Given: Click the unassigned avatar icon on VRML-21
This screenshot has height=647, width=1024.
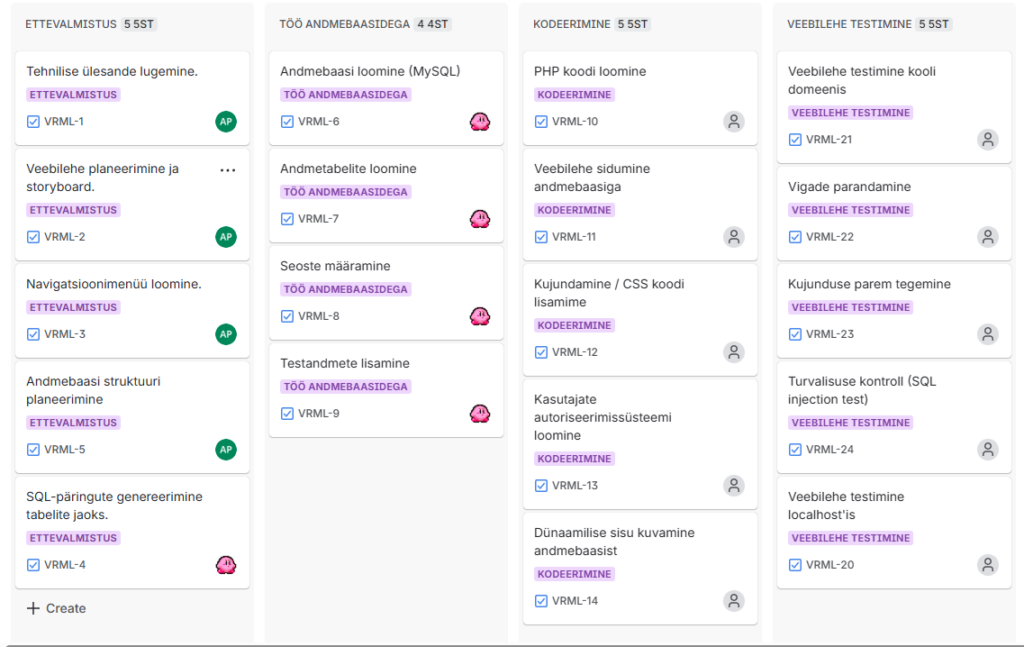Looking at the screenshot, I should (988, 140).
